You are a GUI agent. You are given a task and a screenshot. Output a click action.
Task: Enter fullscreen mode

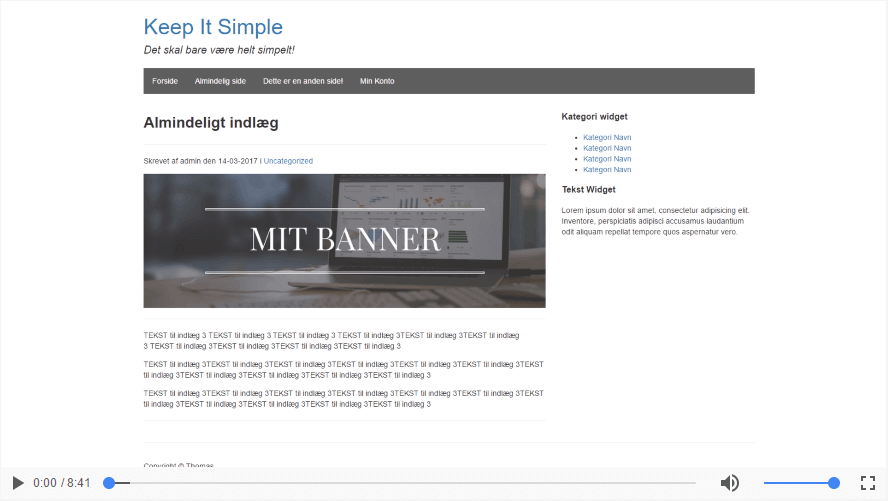[868, 483]
